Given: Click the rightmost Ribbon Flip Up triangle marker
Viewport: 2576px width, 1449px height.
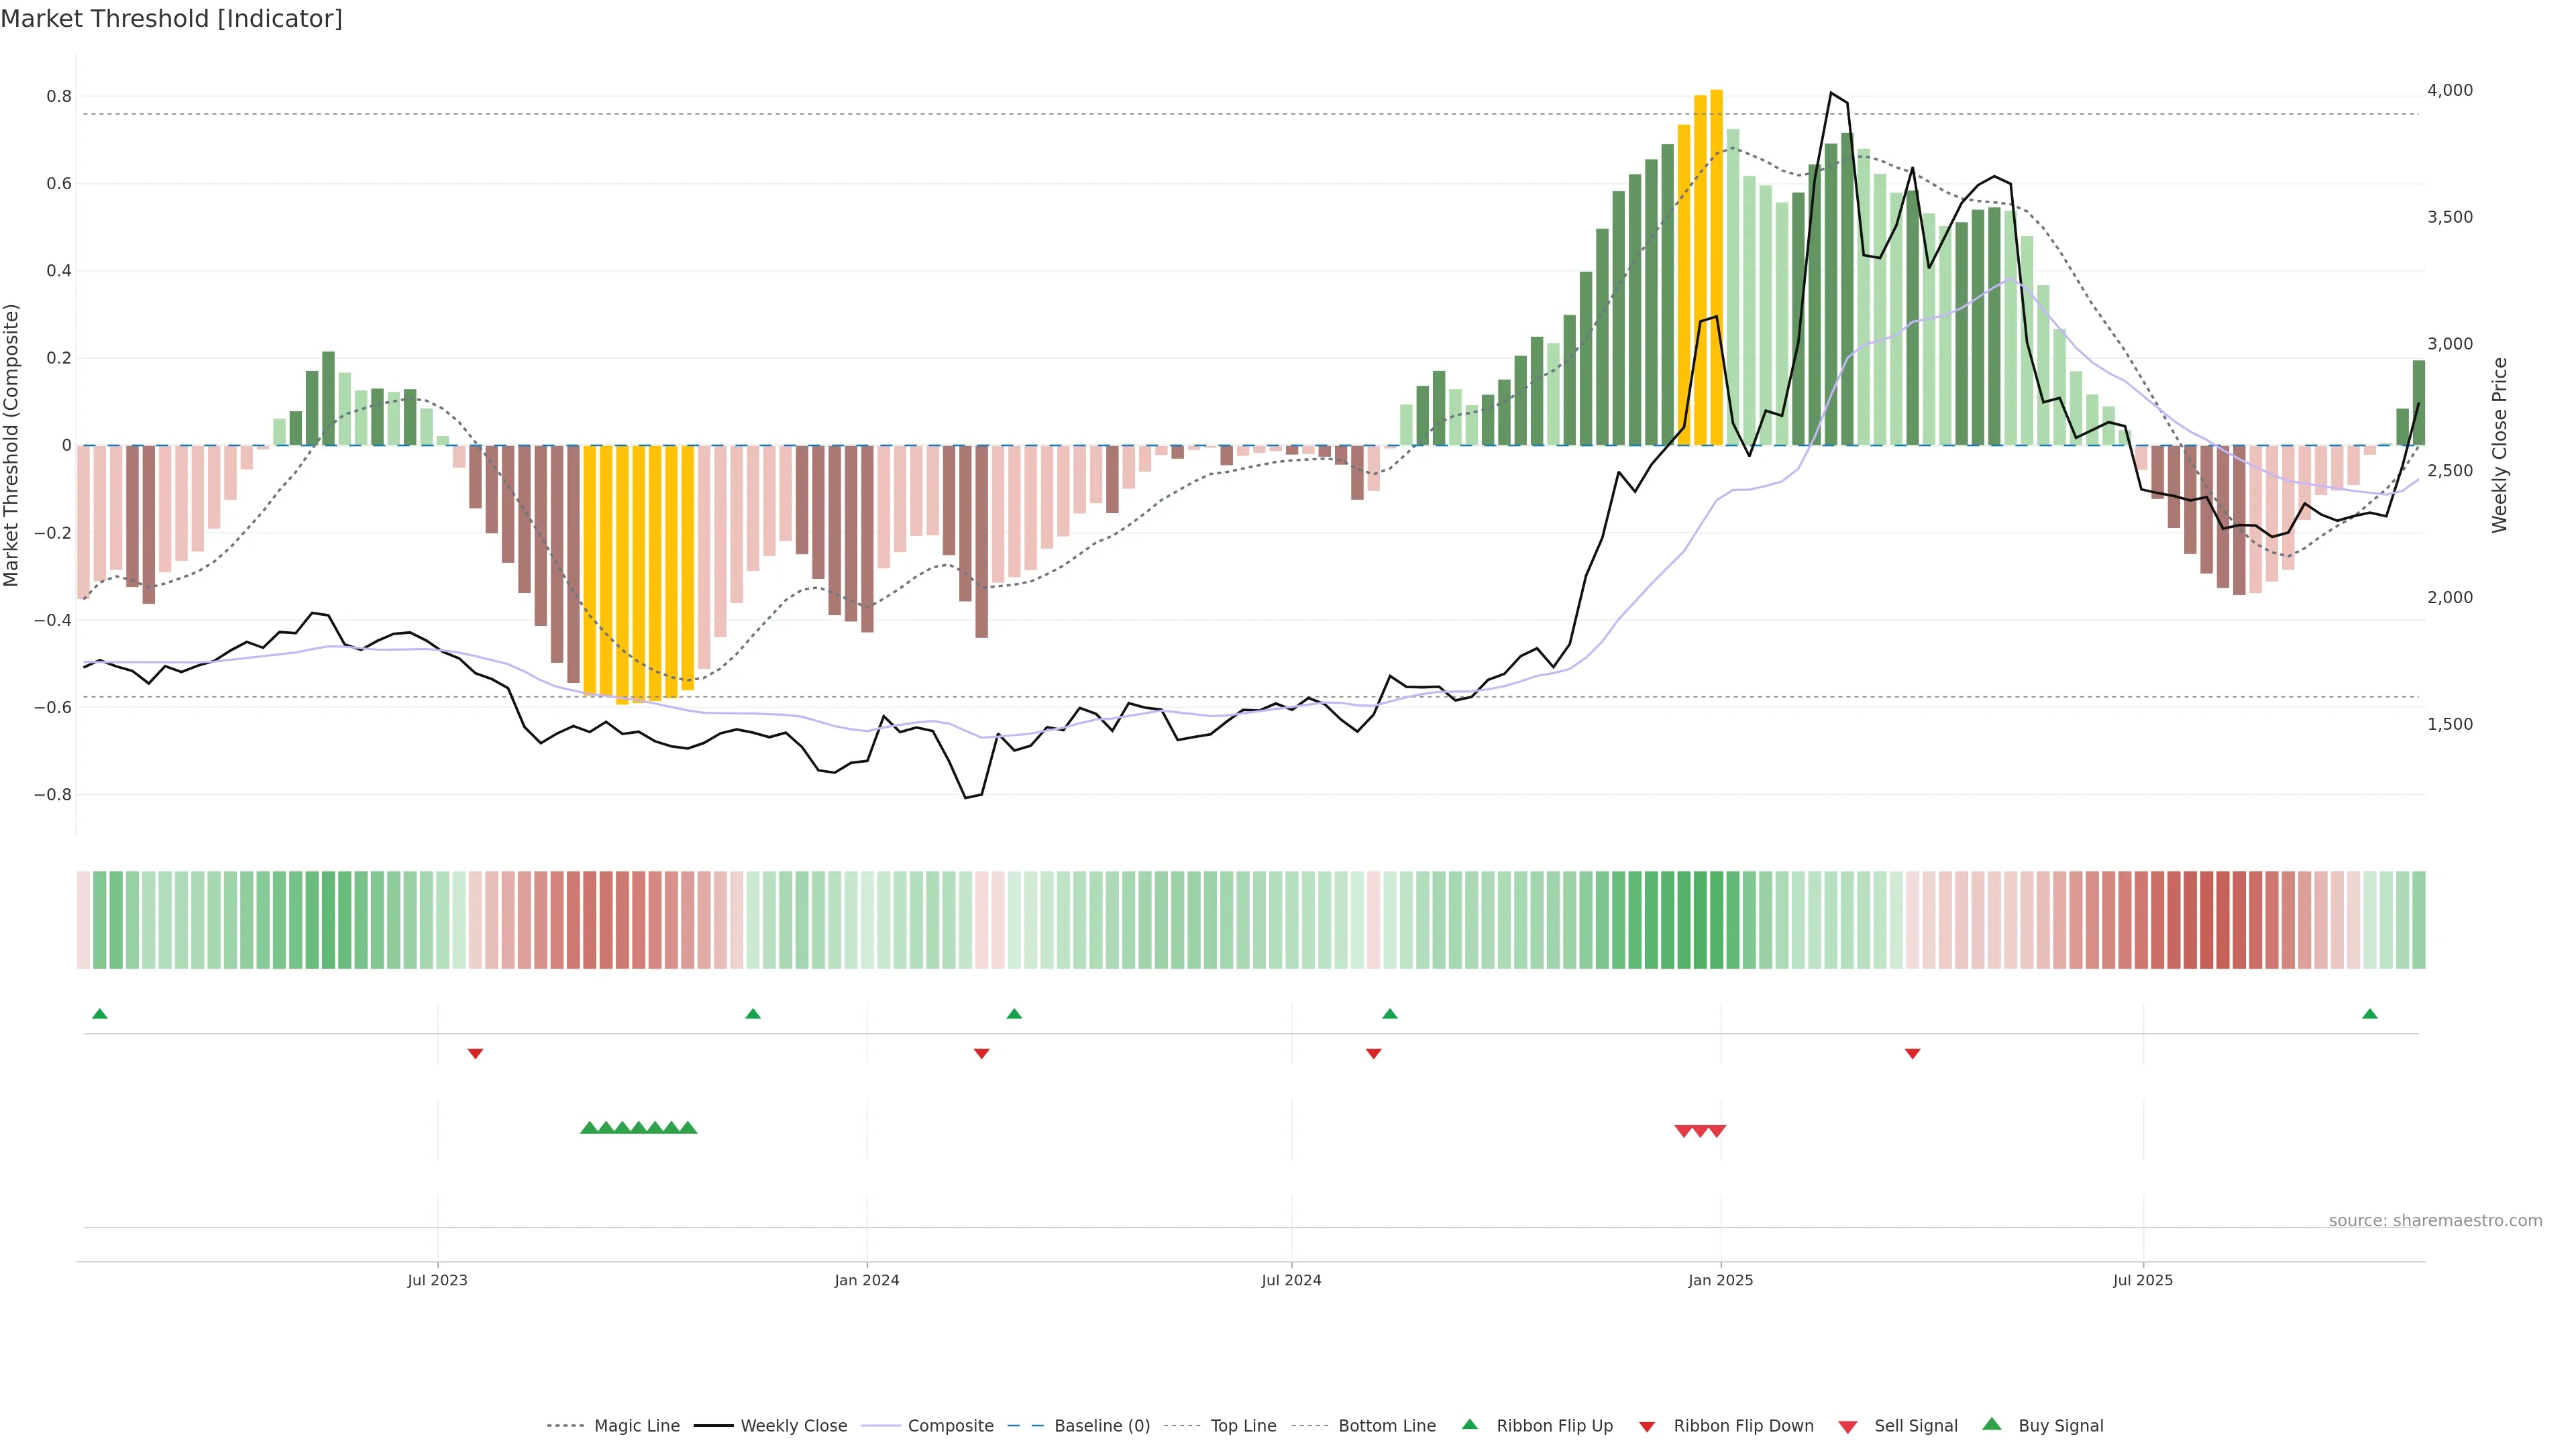Looking at the screenshot, I should tap(2369, 1014).
